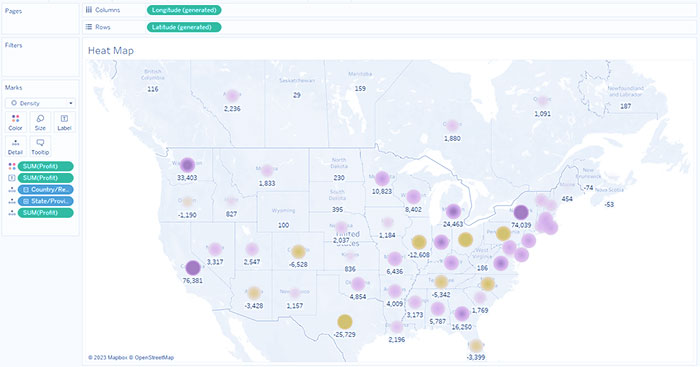Select the Nevada mark labeled 3,317
The height and width of the screenshot is (367, 700).
(215, 249)
